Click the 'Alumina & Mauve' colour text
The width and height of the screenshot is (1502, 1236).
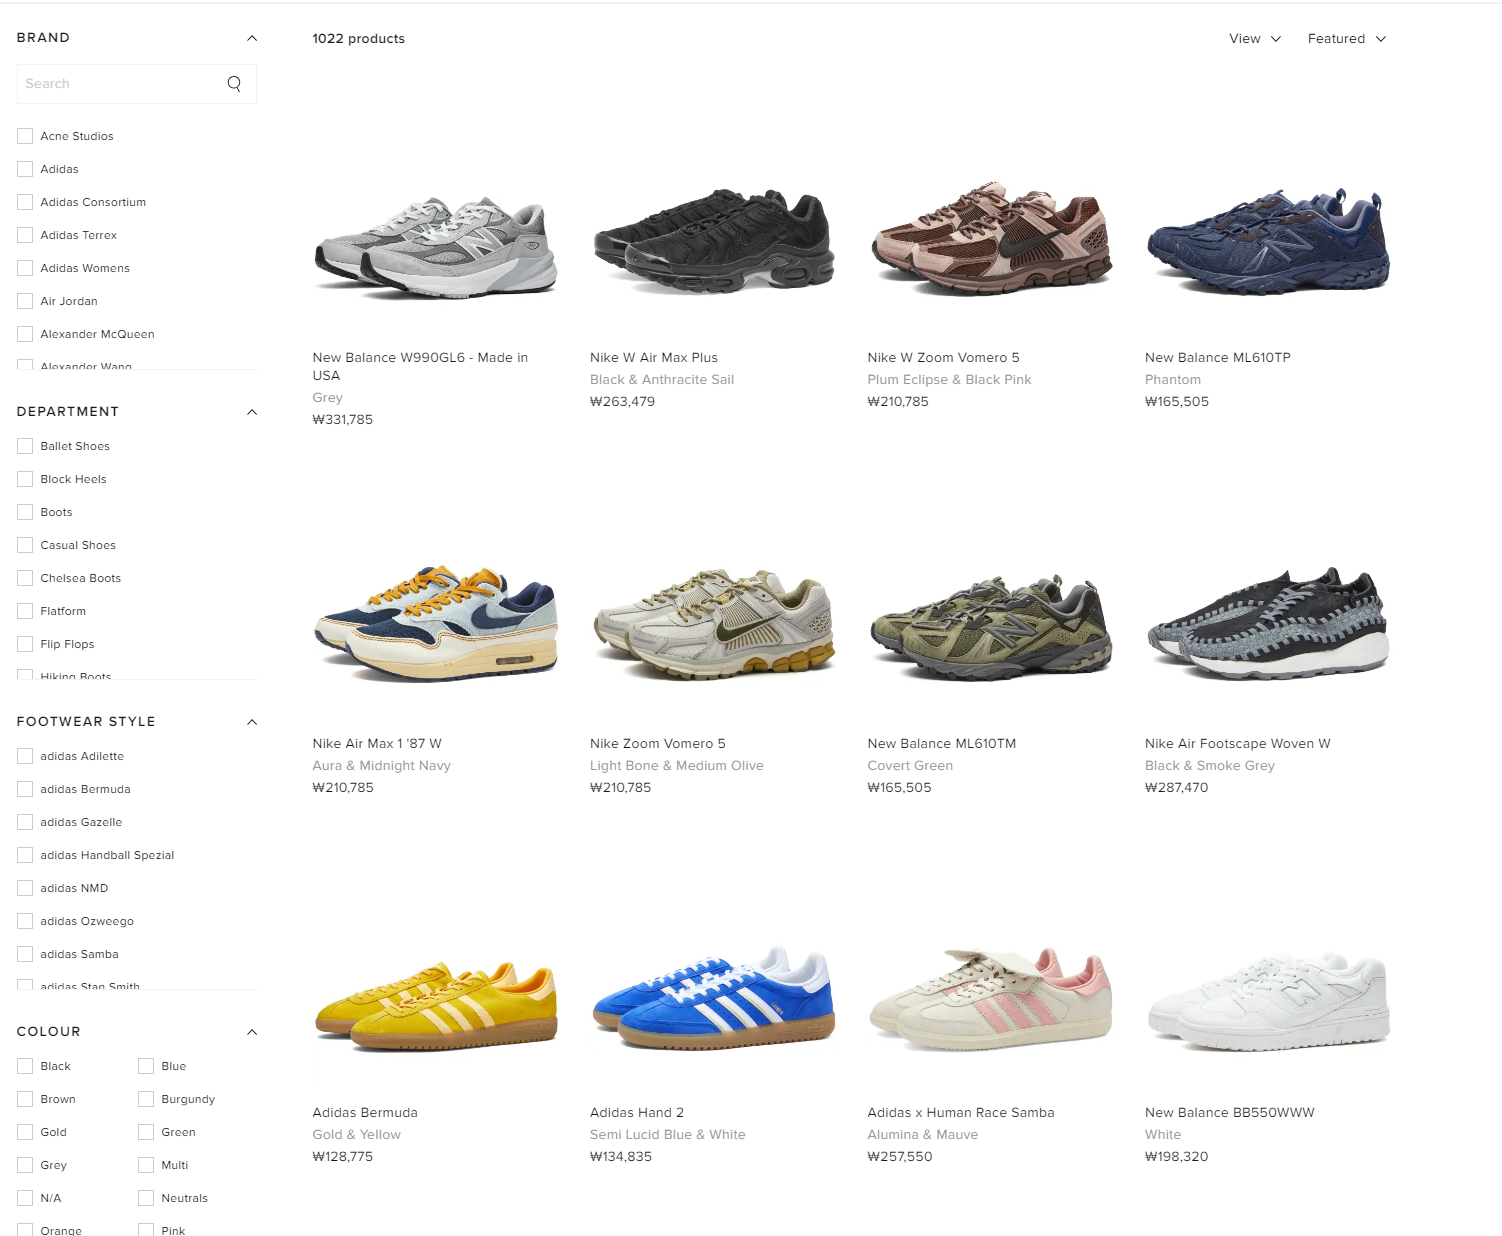[923, 1135]
